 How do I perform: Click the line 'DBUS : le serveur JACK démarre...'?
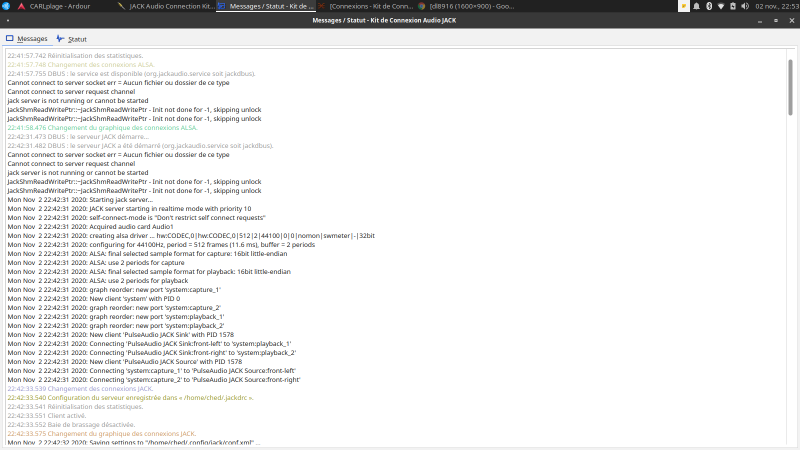pyautogui.click(x=78, y=137)
